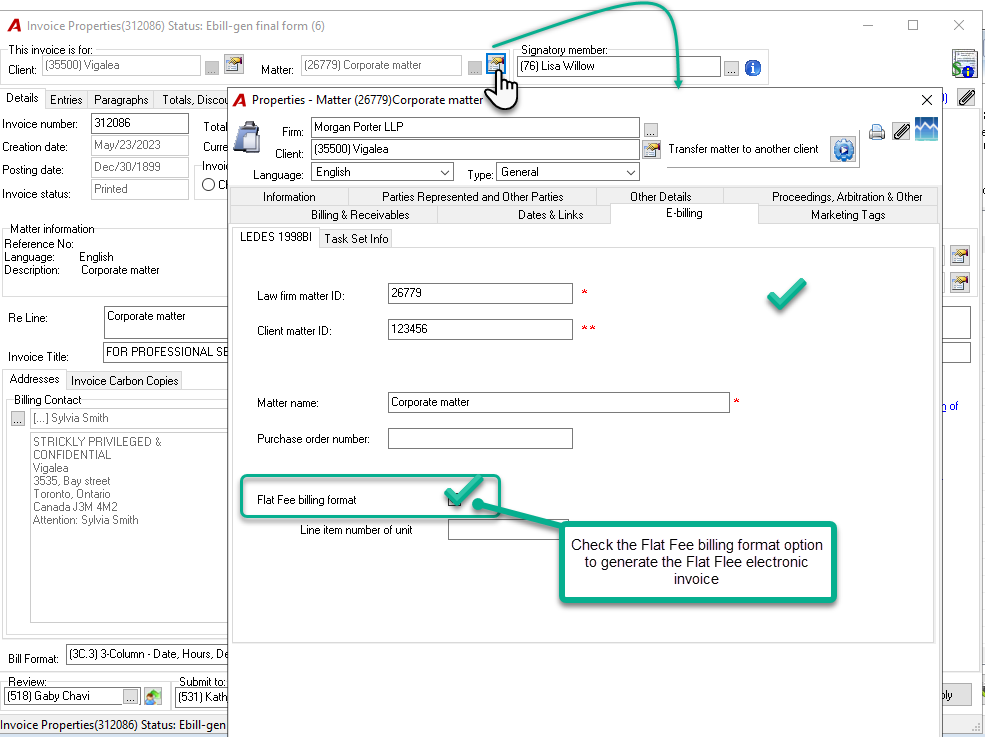Click the Client matter ID field

[x=481, y=329]
